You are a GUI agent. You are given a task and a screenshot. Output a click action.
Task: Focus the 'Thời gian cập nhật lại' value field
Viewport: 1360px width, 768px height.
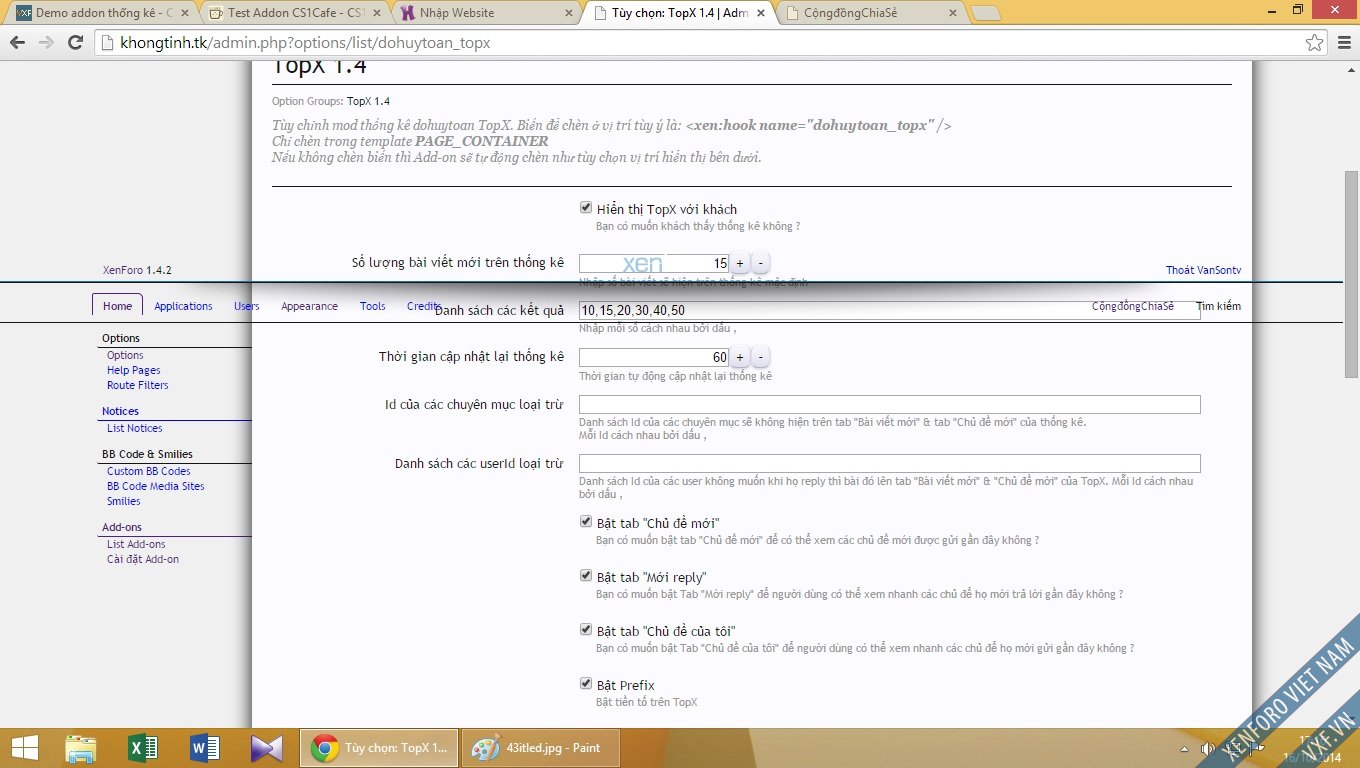coord(654,357)
